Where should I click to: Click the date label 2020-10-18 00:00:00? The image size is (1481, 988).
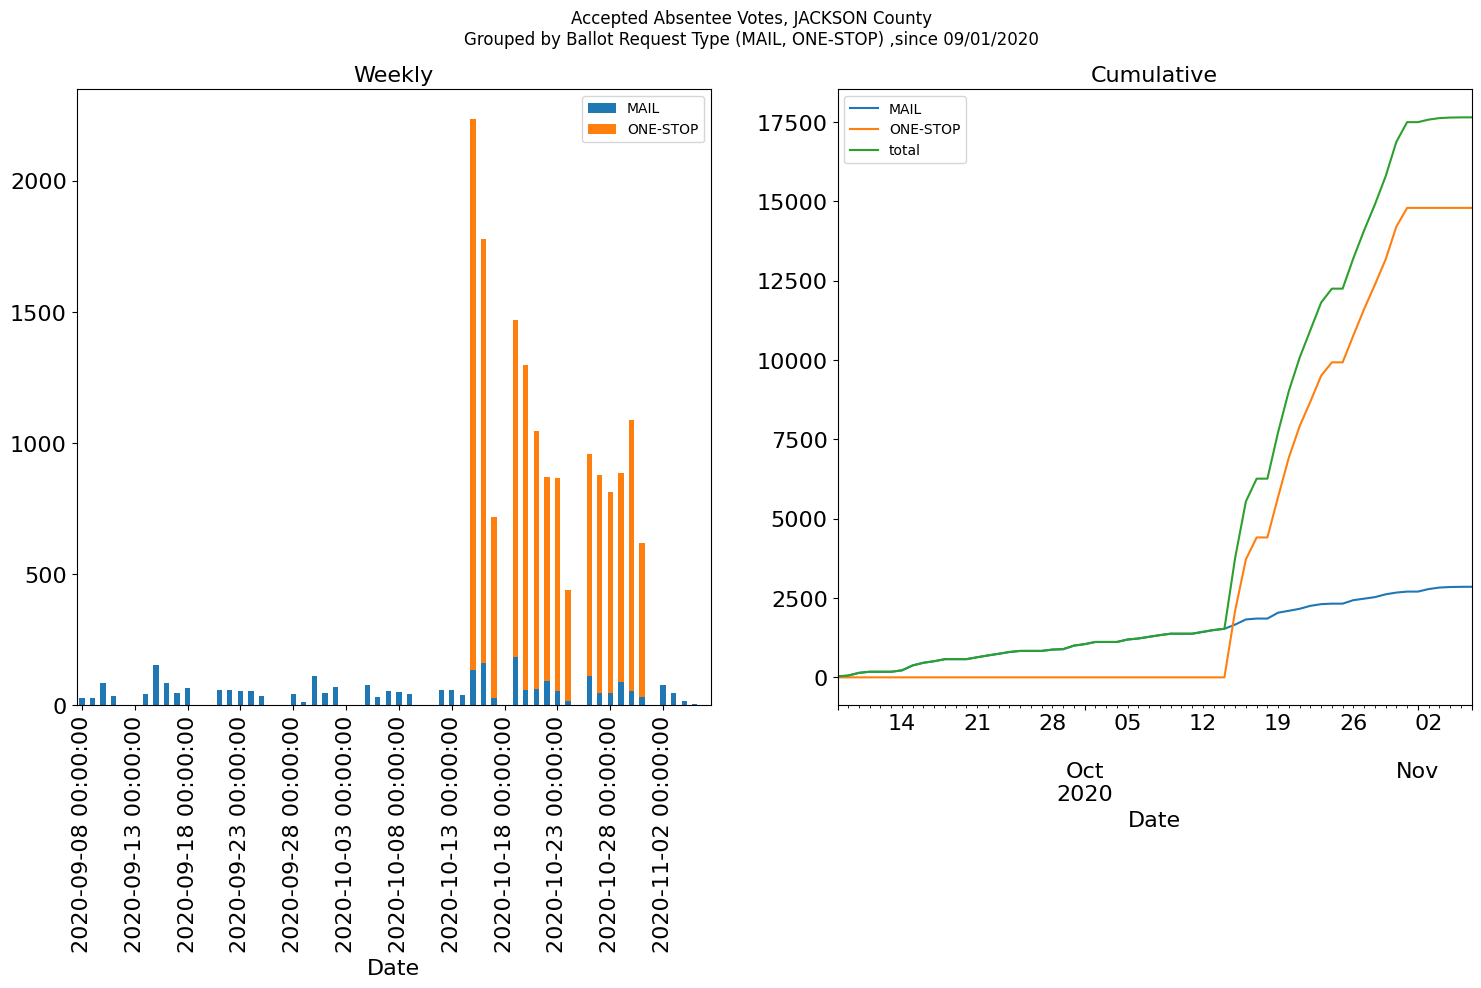point(505,833)
